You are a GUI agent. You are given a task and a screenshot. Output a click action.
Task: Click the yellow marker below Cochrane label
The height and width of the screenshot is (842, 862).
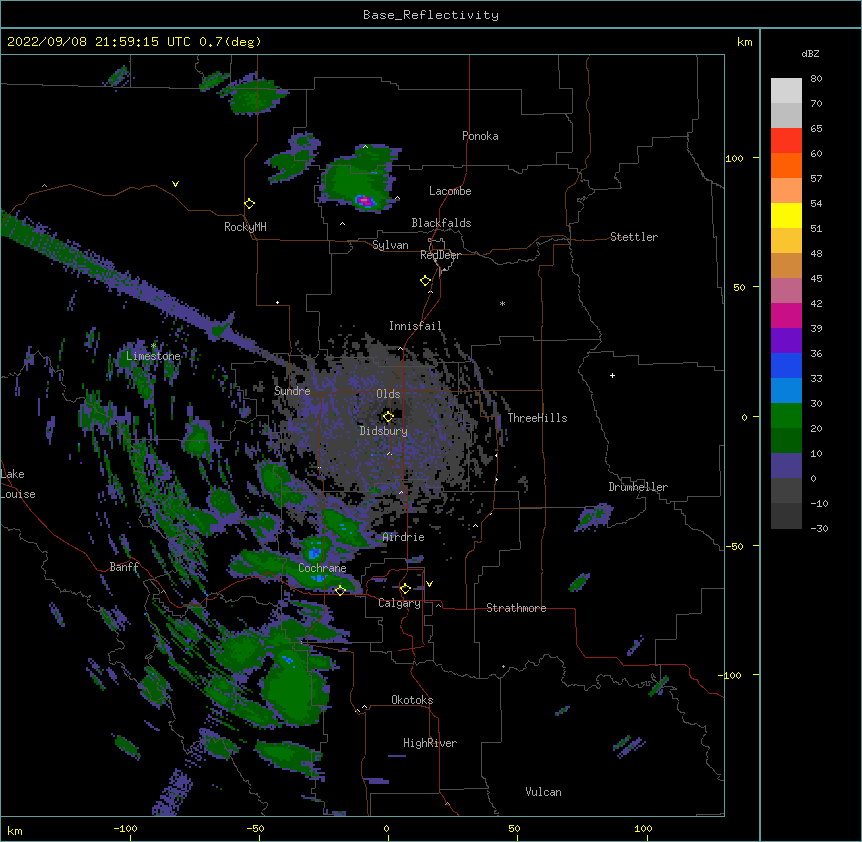(340, 591)
